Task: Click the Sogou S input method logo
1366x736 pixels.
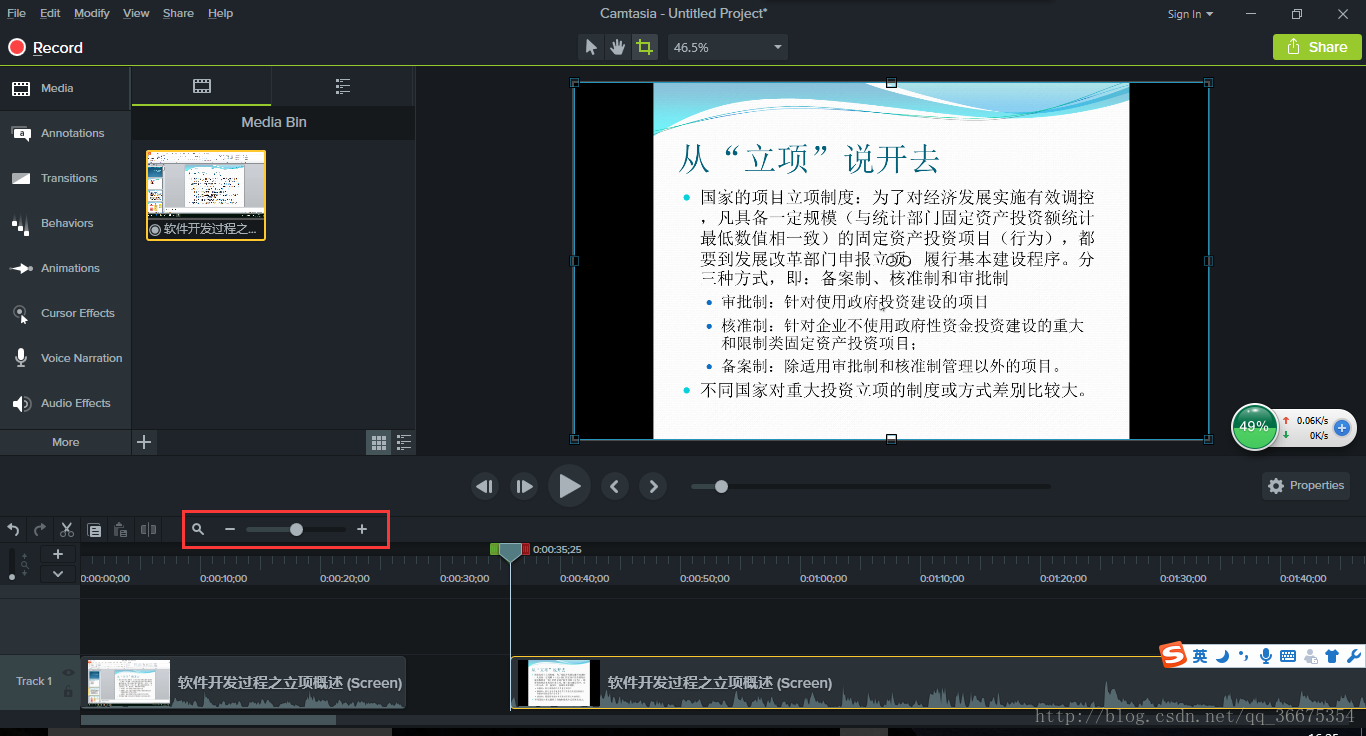Action: pyautogui.click(x=1174, y=656)
